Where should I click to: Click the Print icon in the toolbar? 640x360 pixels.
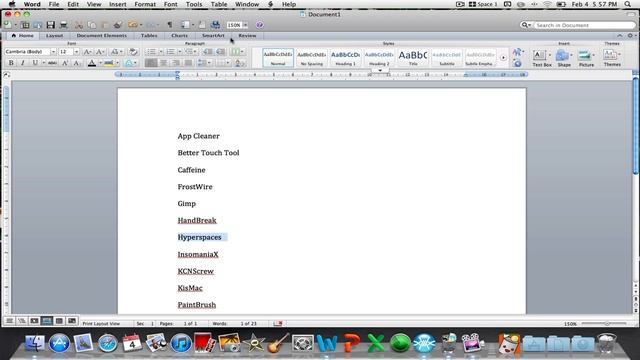63,25
